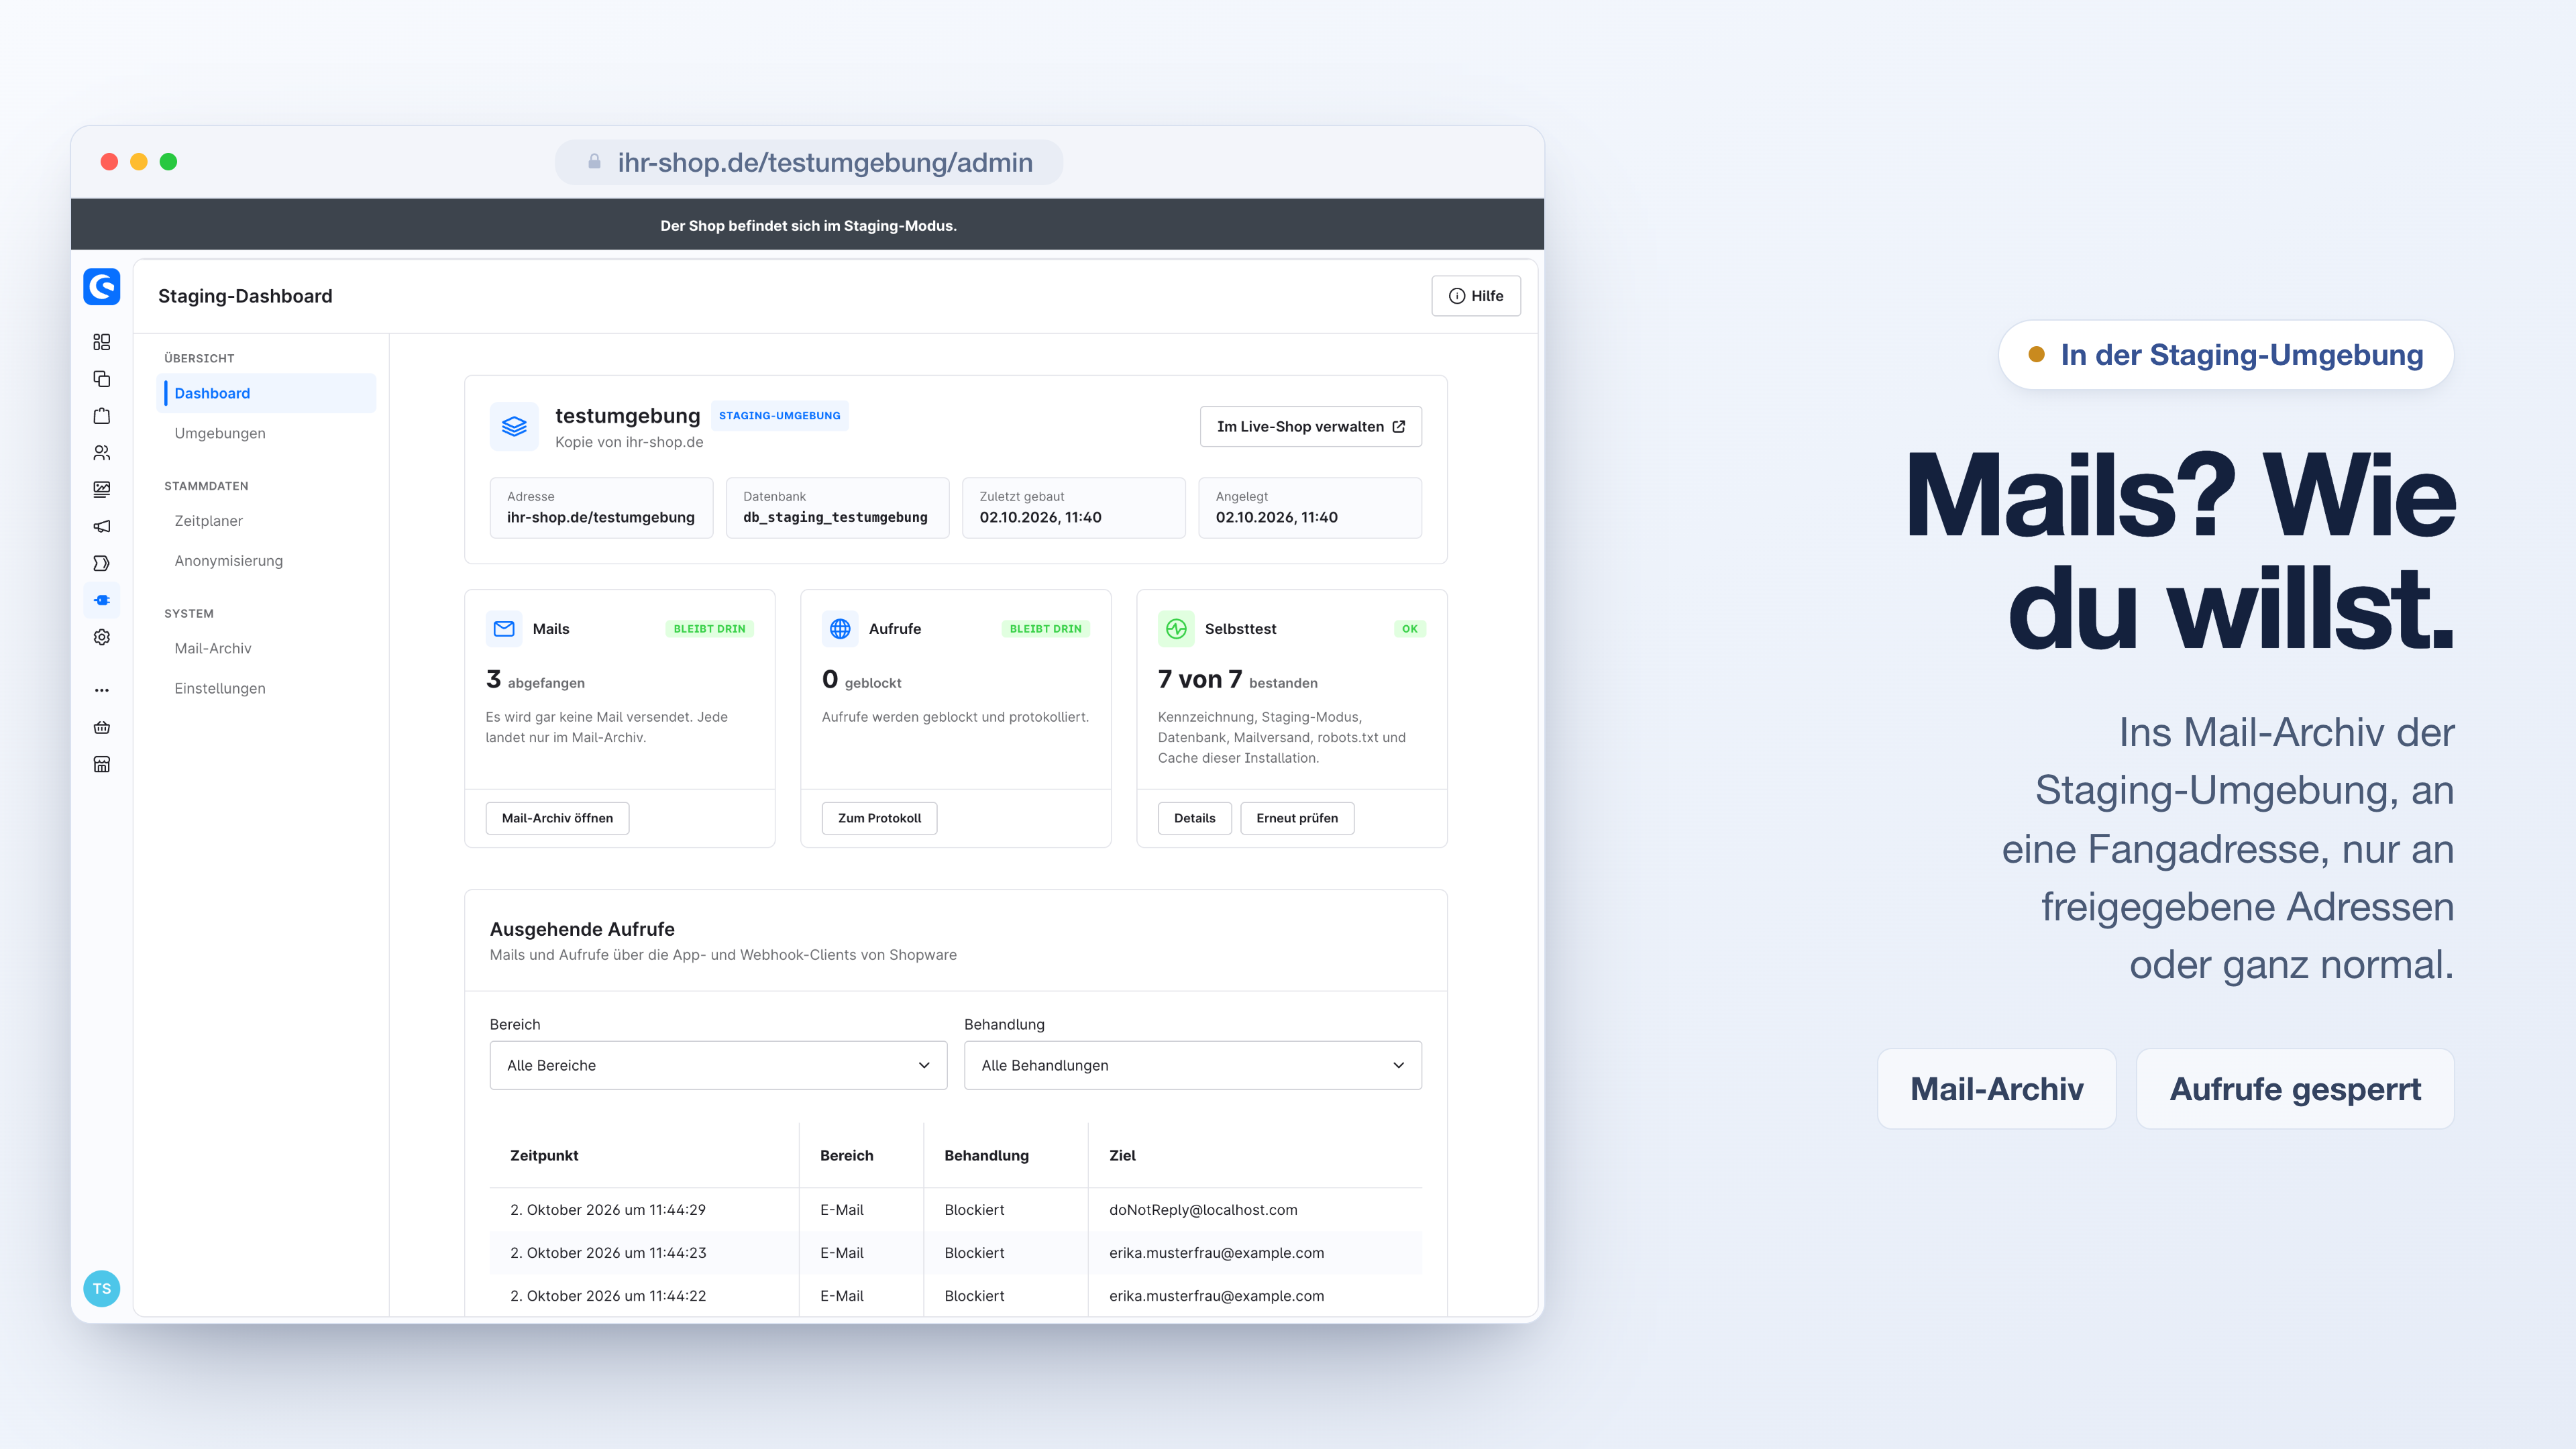The image size is (2576, 1449).
Task: Click Mail-Archiv öffnen button
Action: pyautogui.click(x=557, y=818)
